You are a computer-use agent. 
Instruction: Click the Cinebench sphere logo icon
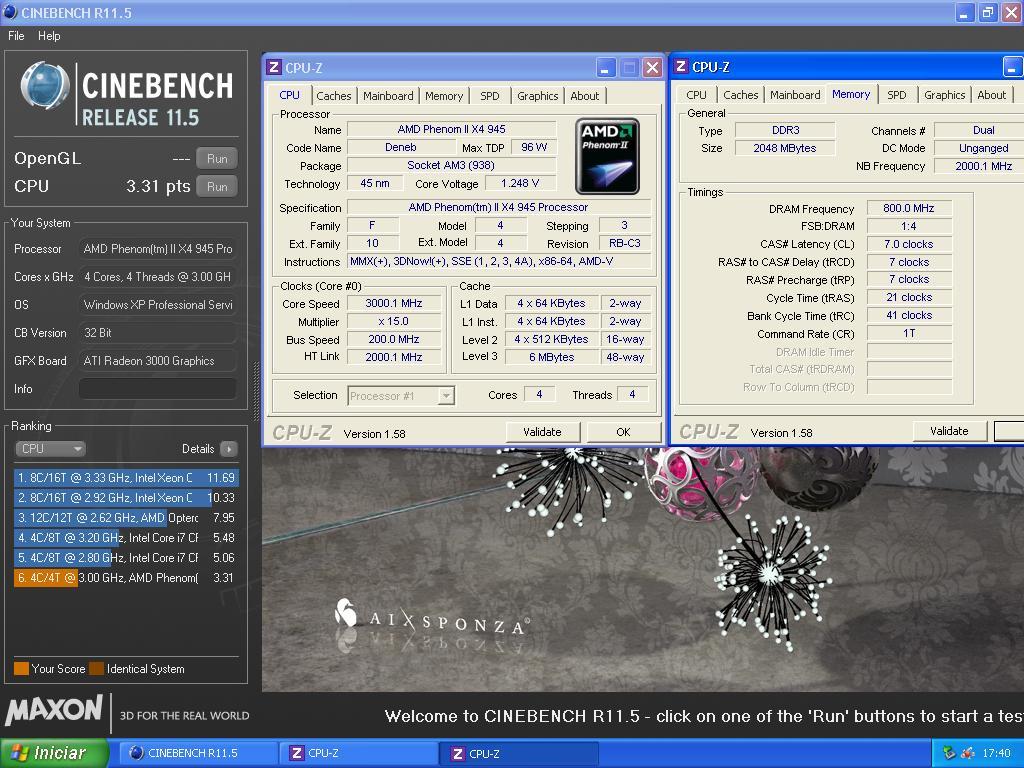pos(45,86)
